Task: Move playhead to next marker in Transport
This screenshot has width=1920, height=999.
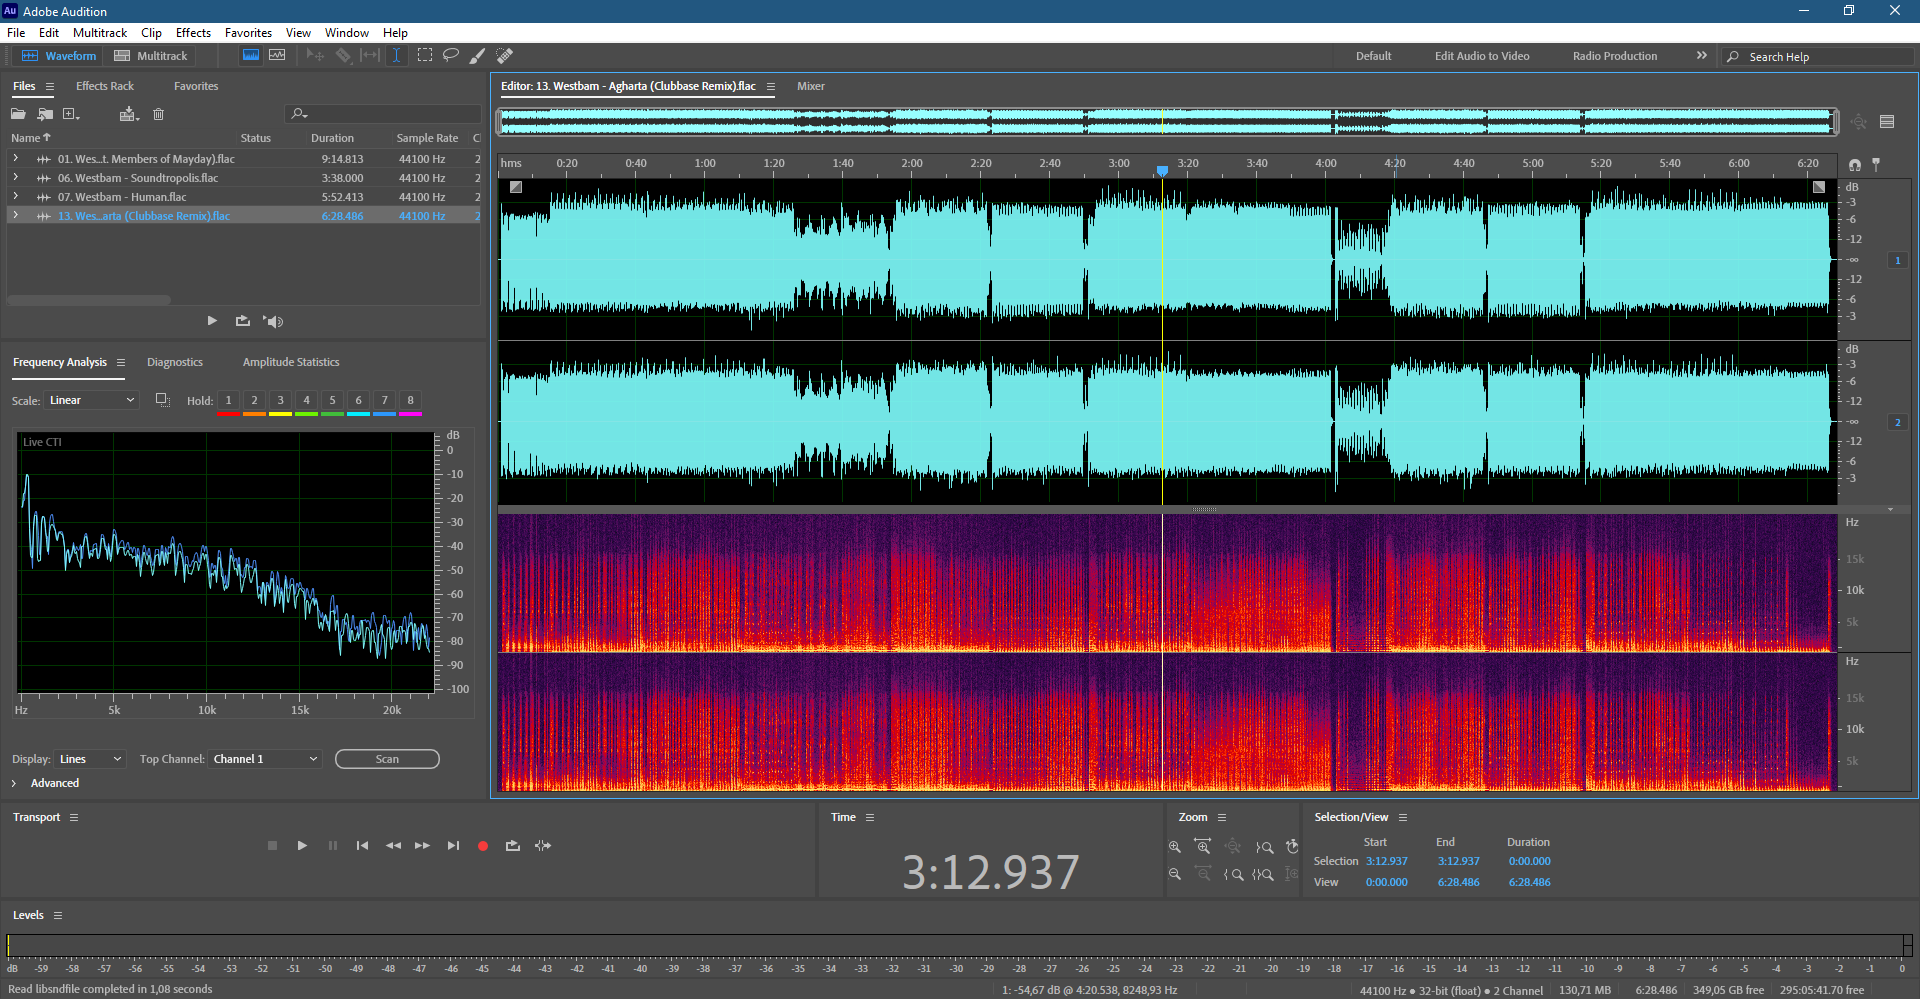Action: click(453, 846)
